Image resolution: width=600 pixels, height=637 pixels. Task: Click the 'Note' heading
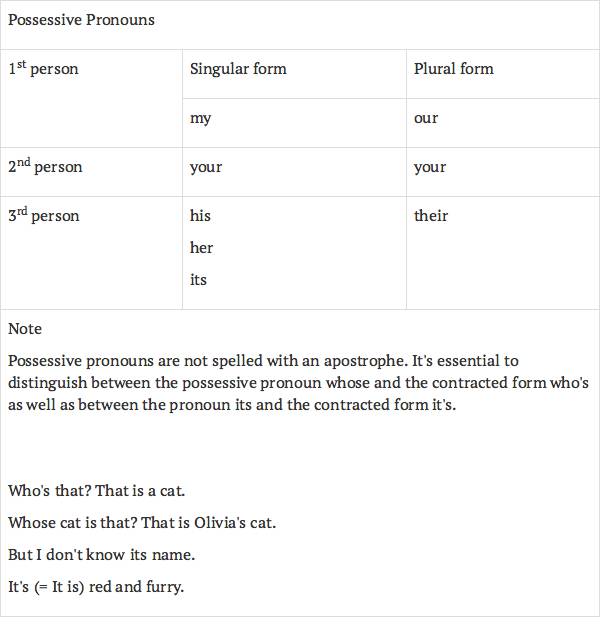(25, 329)
